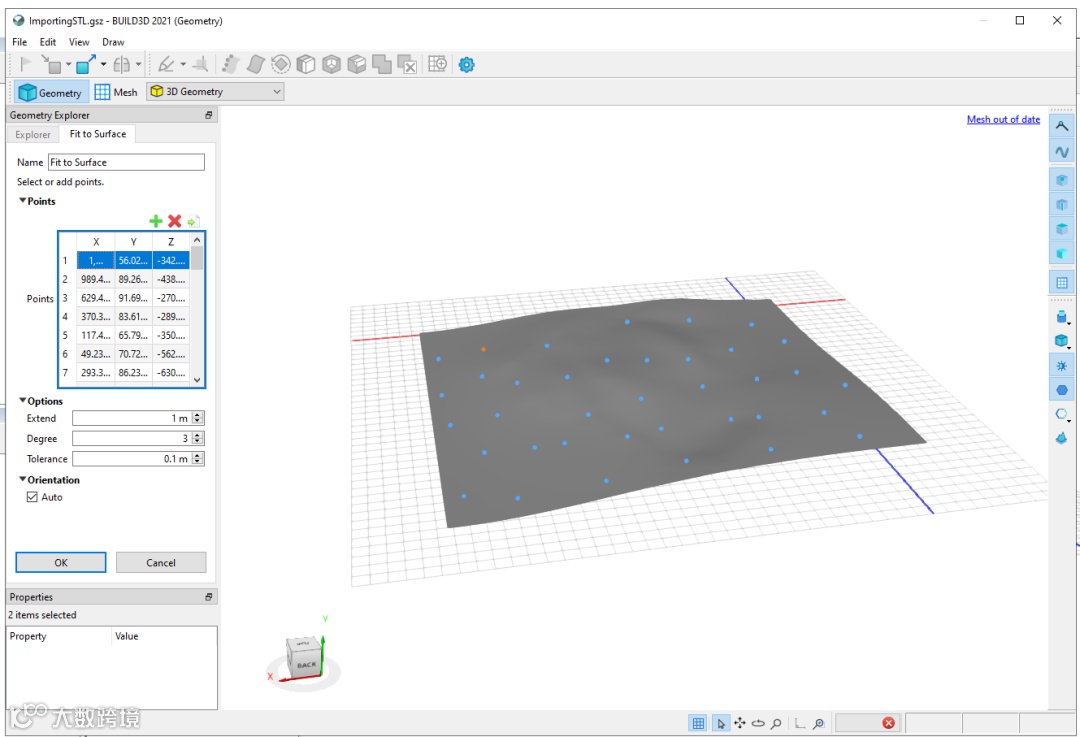1080x737 pixels.
Task: Open the pencil sketch tool dropdown arrow
Action: pos(183,65)
